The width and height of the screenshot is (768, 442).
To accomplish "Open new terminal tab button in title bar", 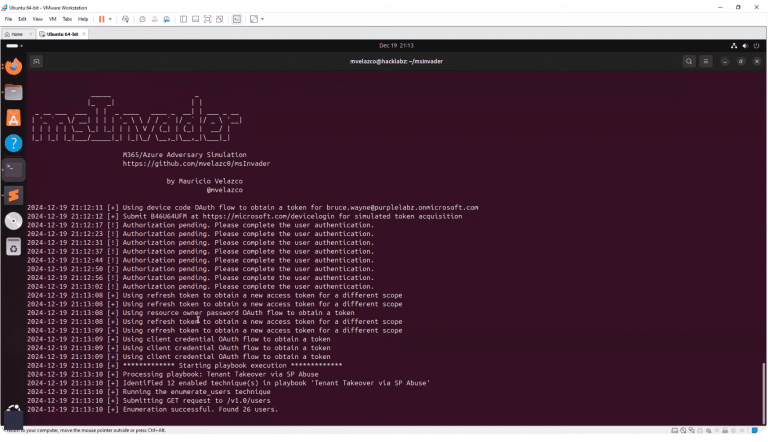I will (x=36, y=61).
